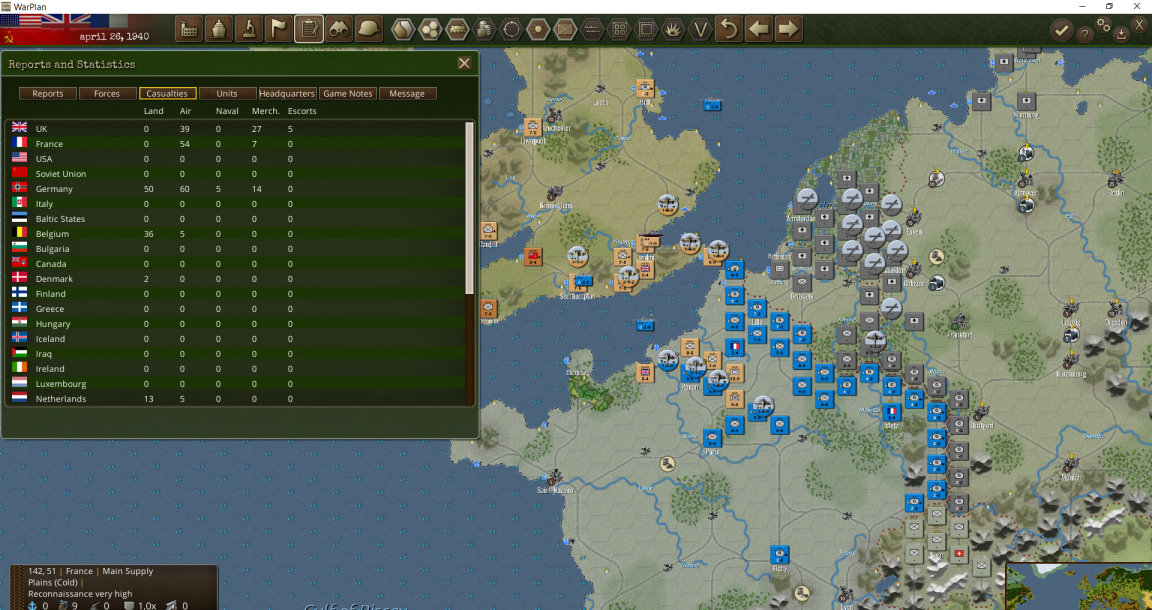Close the Reports and Statistics panel

click(x=464, y=63)
